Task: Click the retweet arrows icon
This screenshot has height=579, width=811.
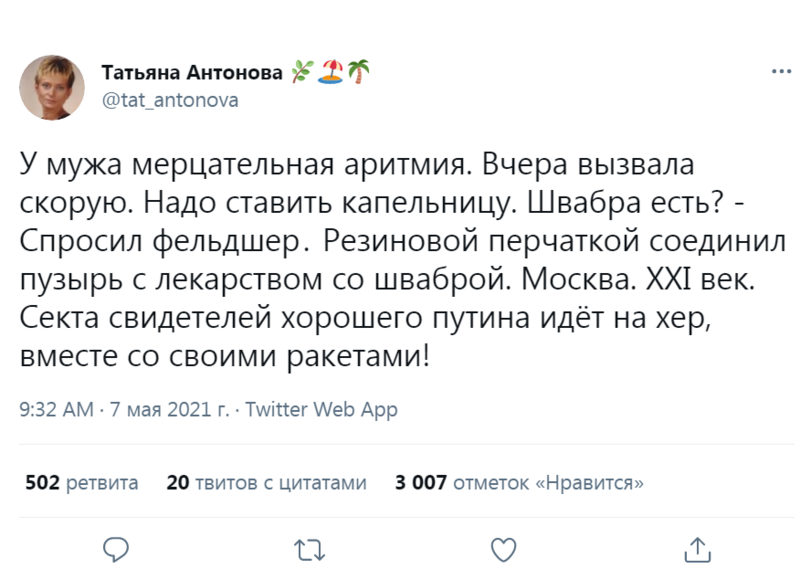Action: tap(310, 547)
